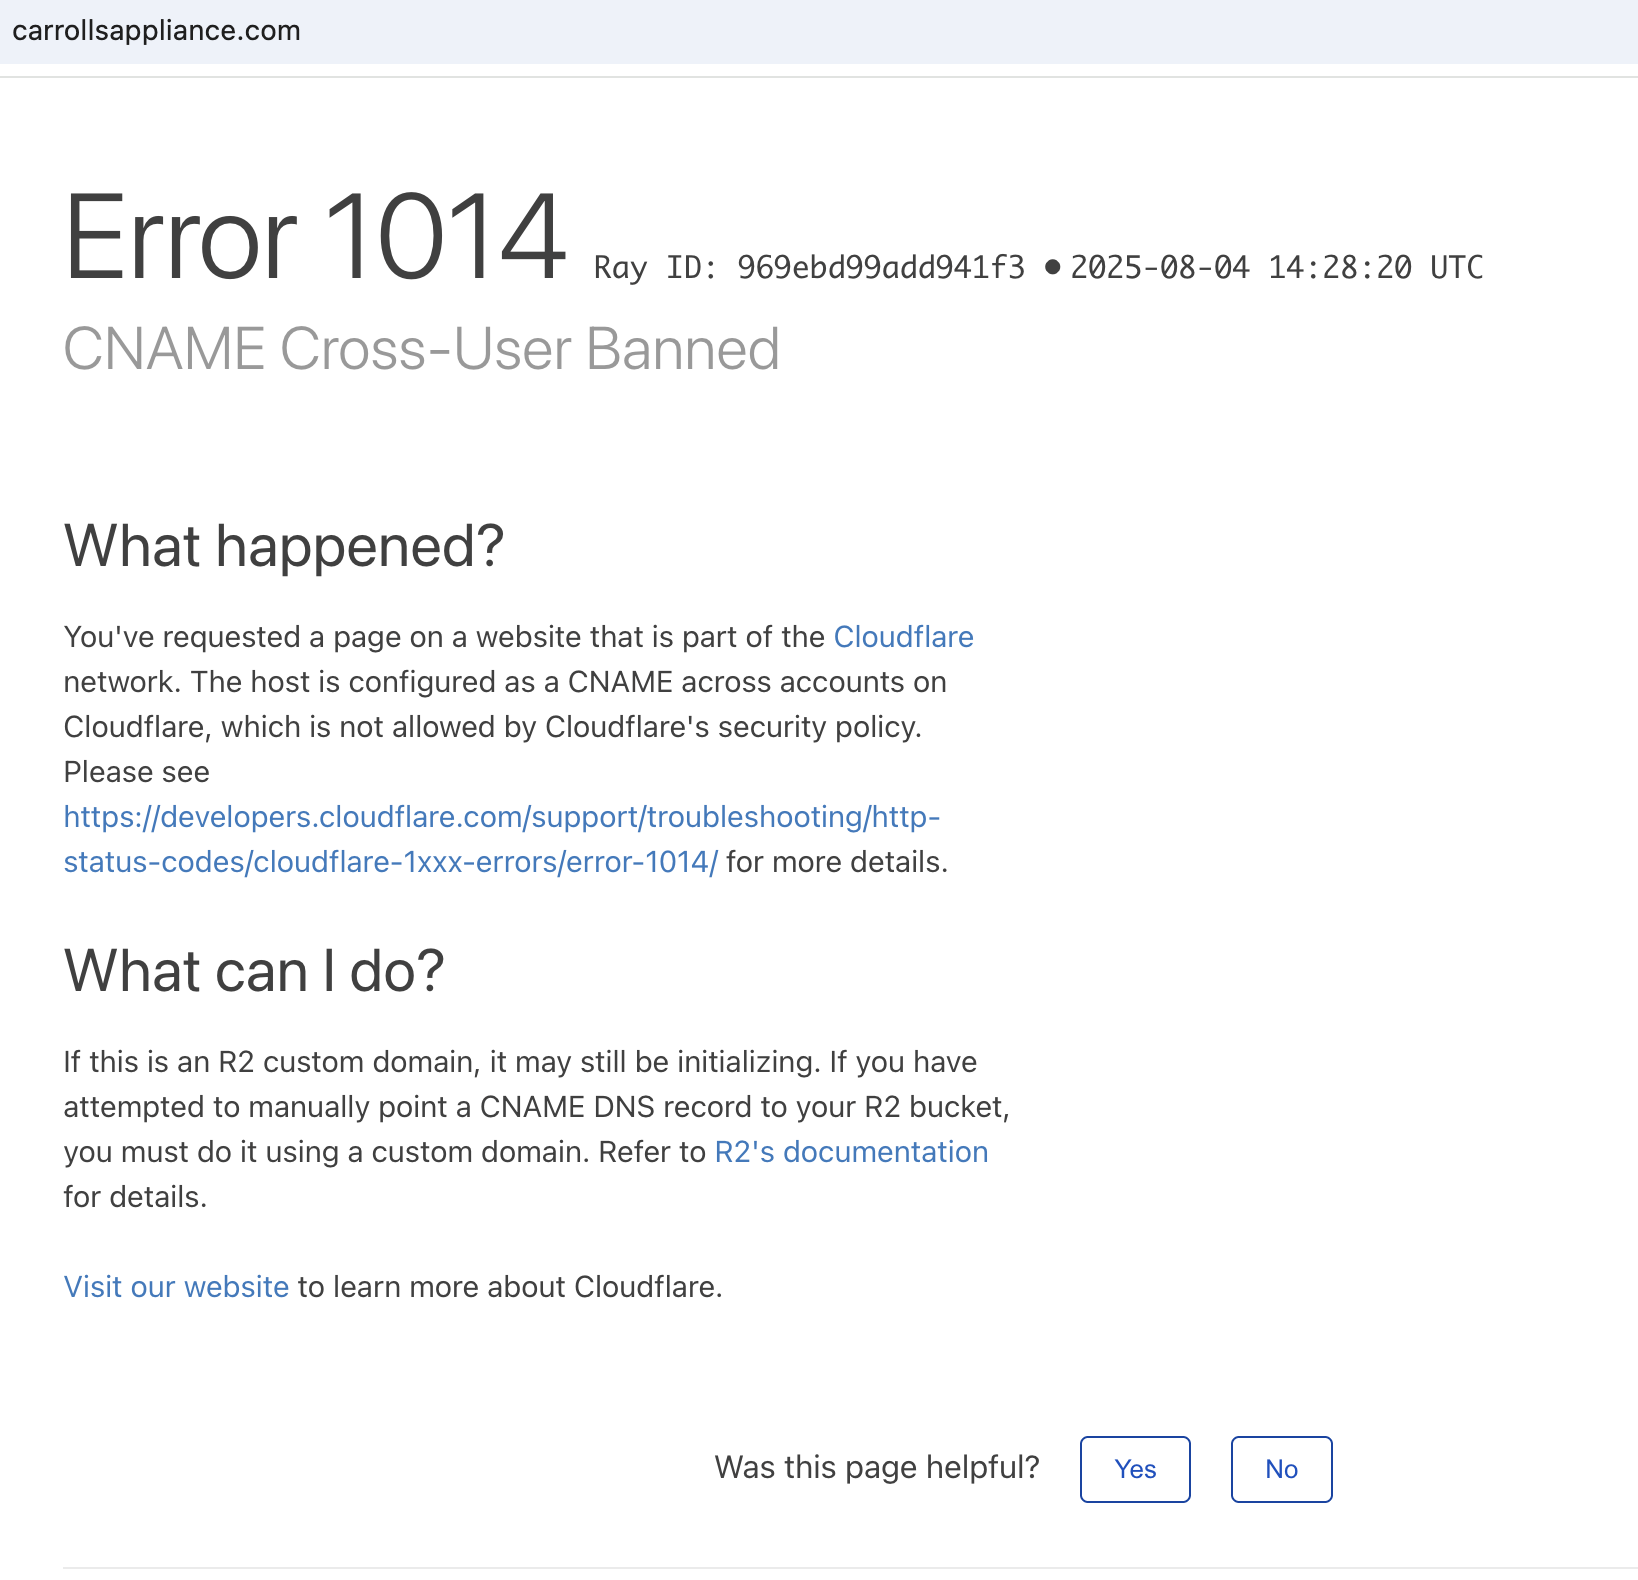Image resolution: width=1638 pixels, height=1580 pixels.
Task: Click the Was this page helpful? text
Action: (x=877, y=1467)
